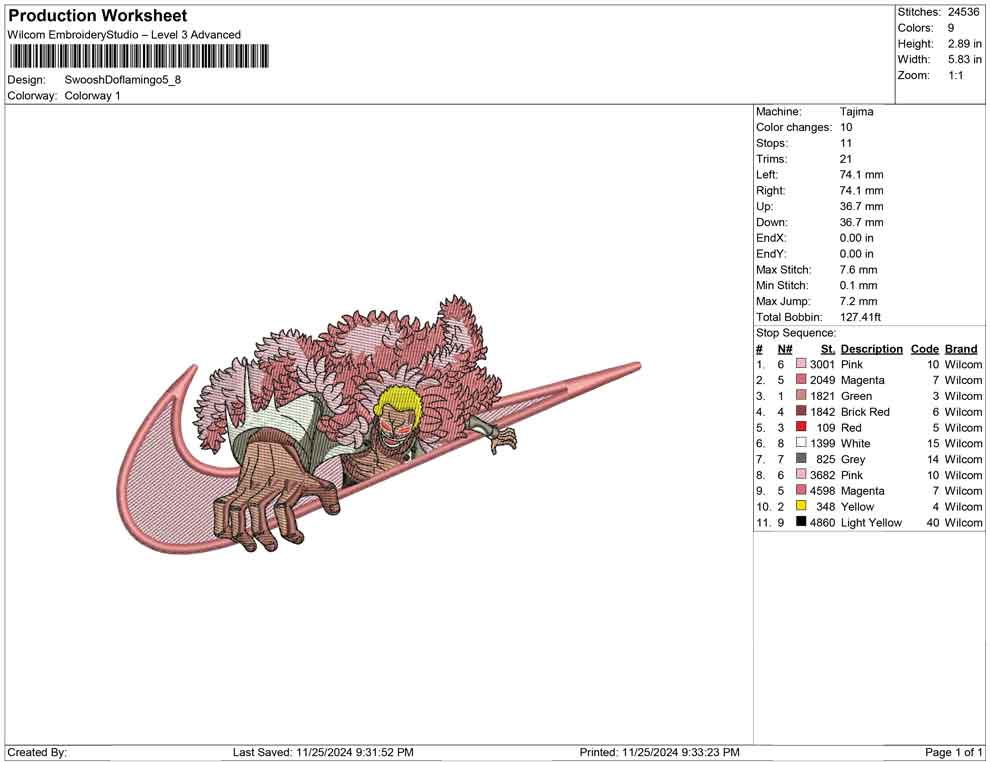This screenshot has width=990, height=762.
Task: Click the 'Brand' column header
Action: [961, 349]
